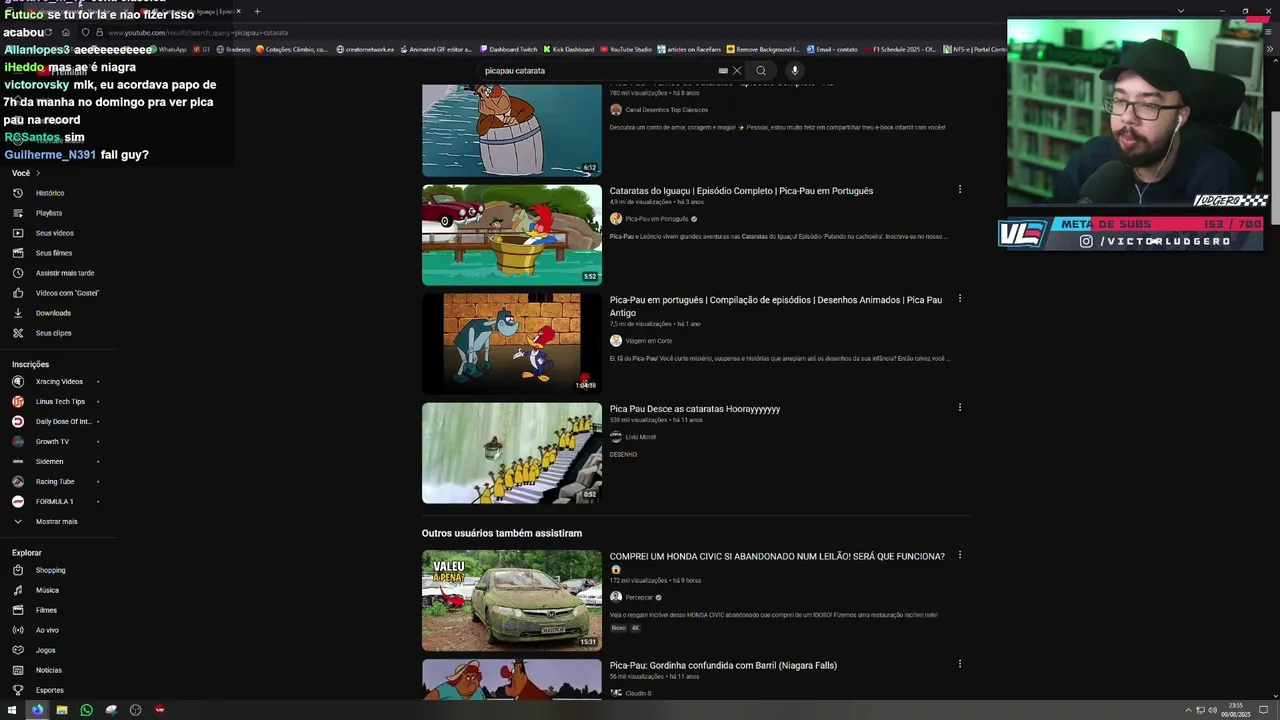The width and height of the screenshot is (1280, 720).
Task: Open Cataratas do Iguaçu Episódio Completo title
Action: pos(741,191)
